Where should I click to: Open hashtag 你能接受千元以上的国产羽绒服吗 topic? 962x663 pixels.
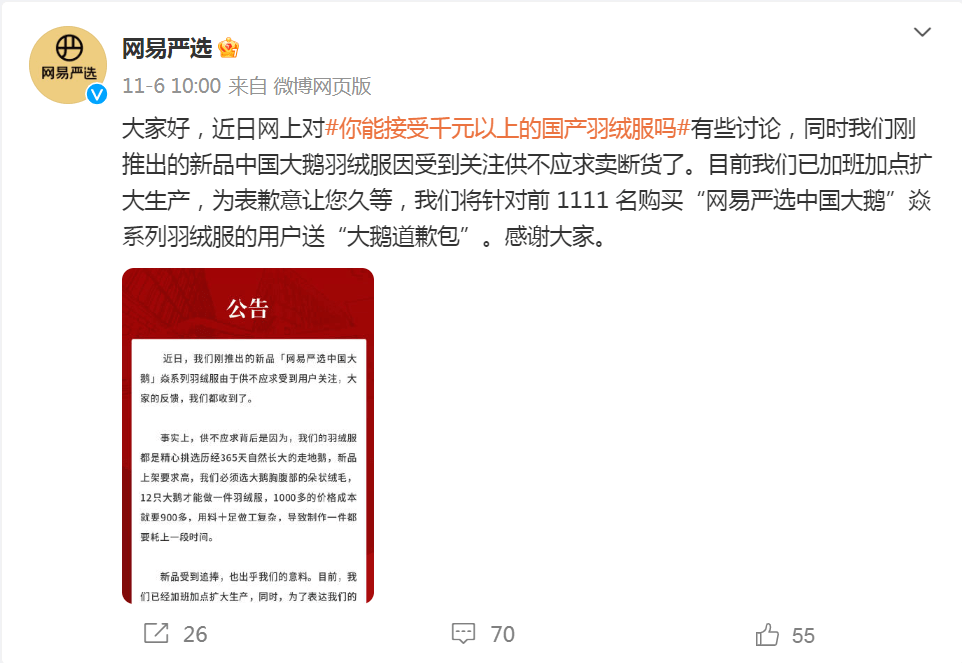coord(507,129)
